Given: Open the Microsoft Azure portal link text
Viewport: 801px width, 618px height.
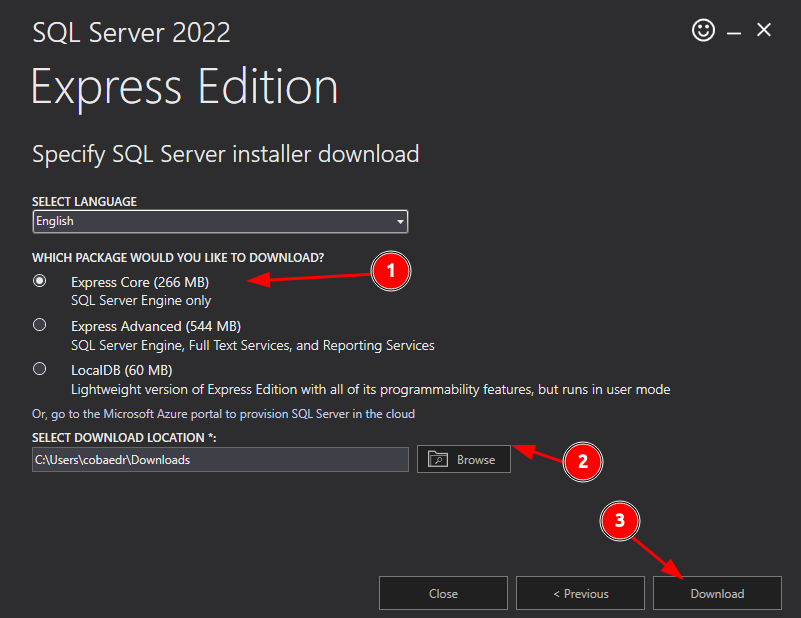Looking at the screenshot, I should point(223,413).
